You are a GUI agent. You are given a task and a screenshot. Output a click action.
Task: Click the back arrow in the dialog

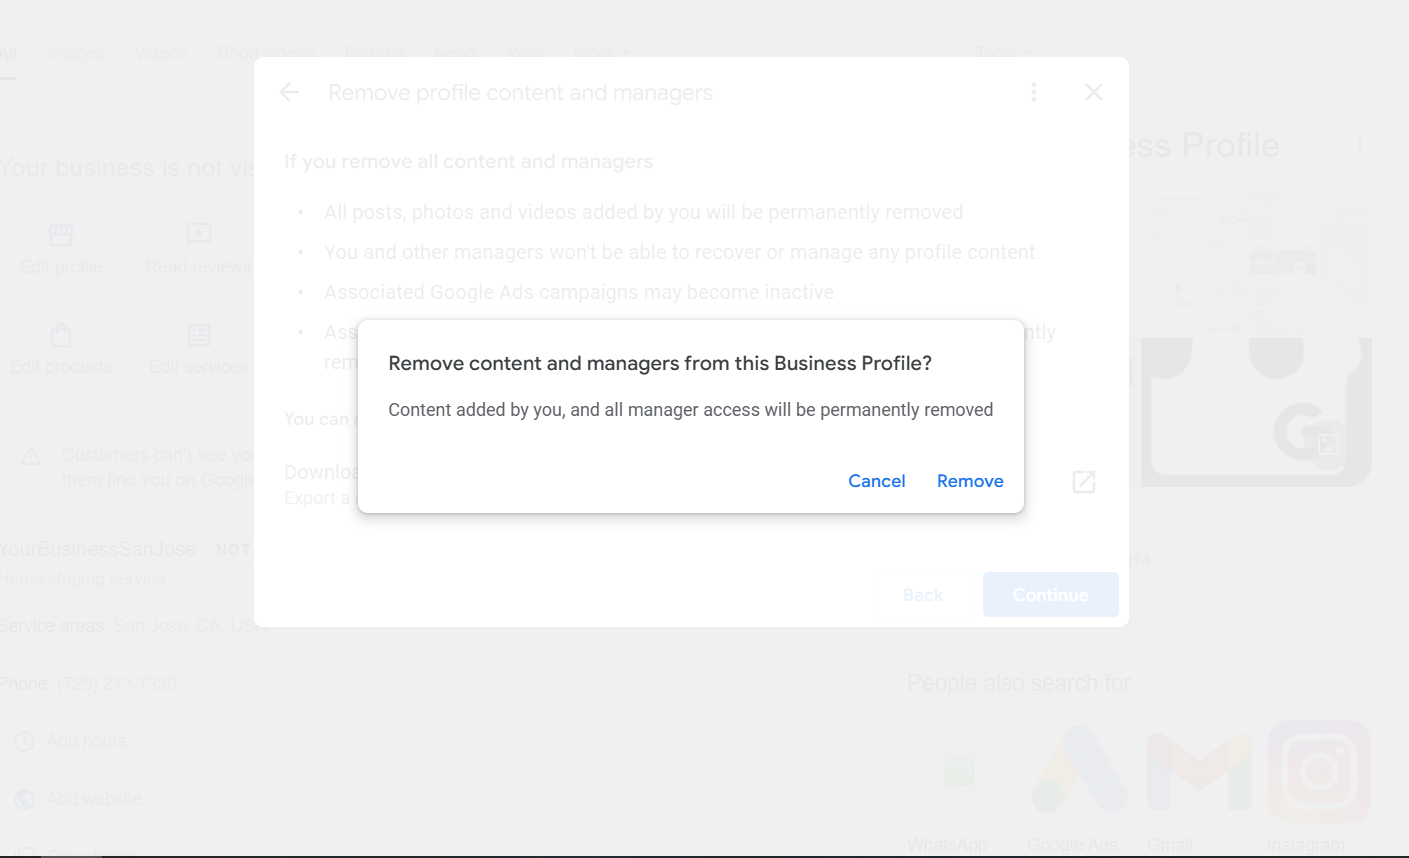(x=289, y=92)
